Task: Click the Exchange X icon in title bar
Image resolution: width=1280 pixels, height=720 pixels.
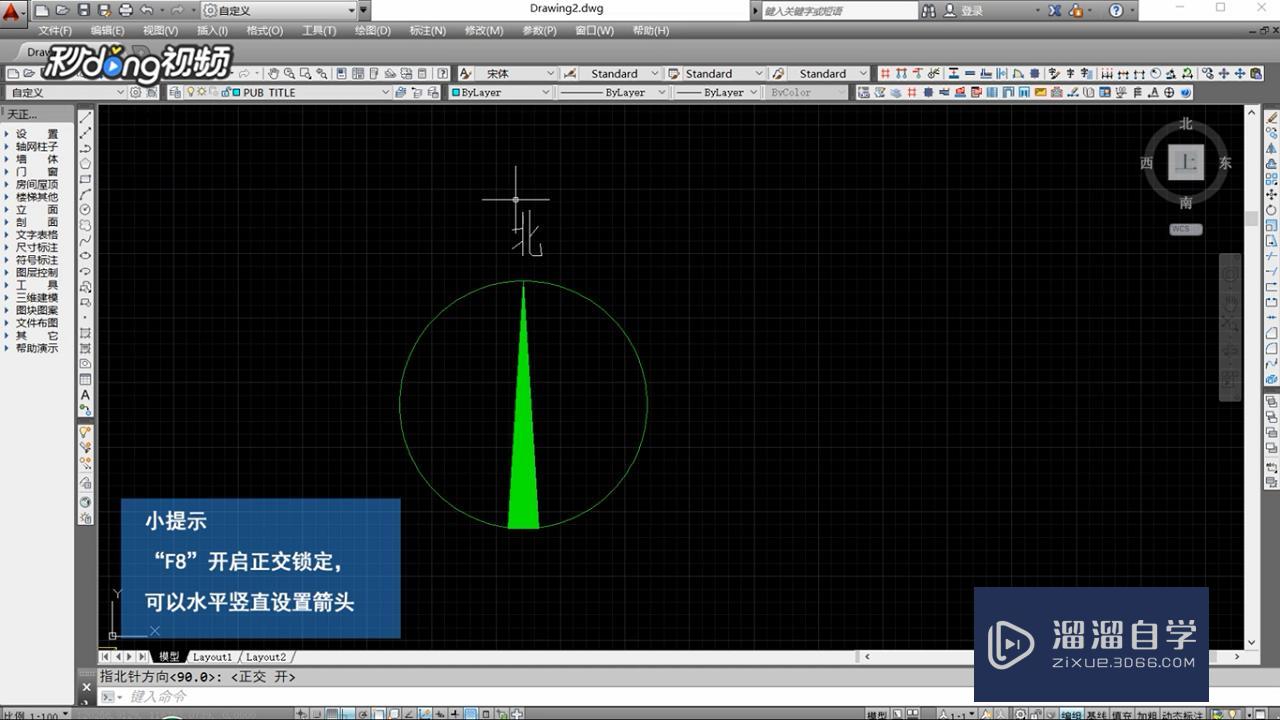Action: coord(1054,10)
